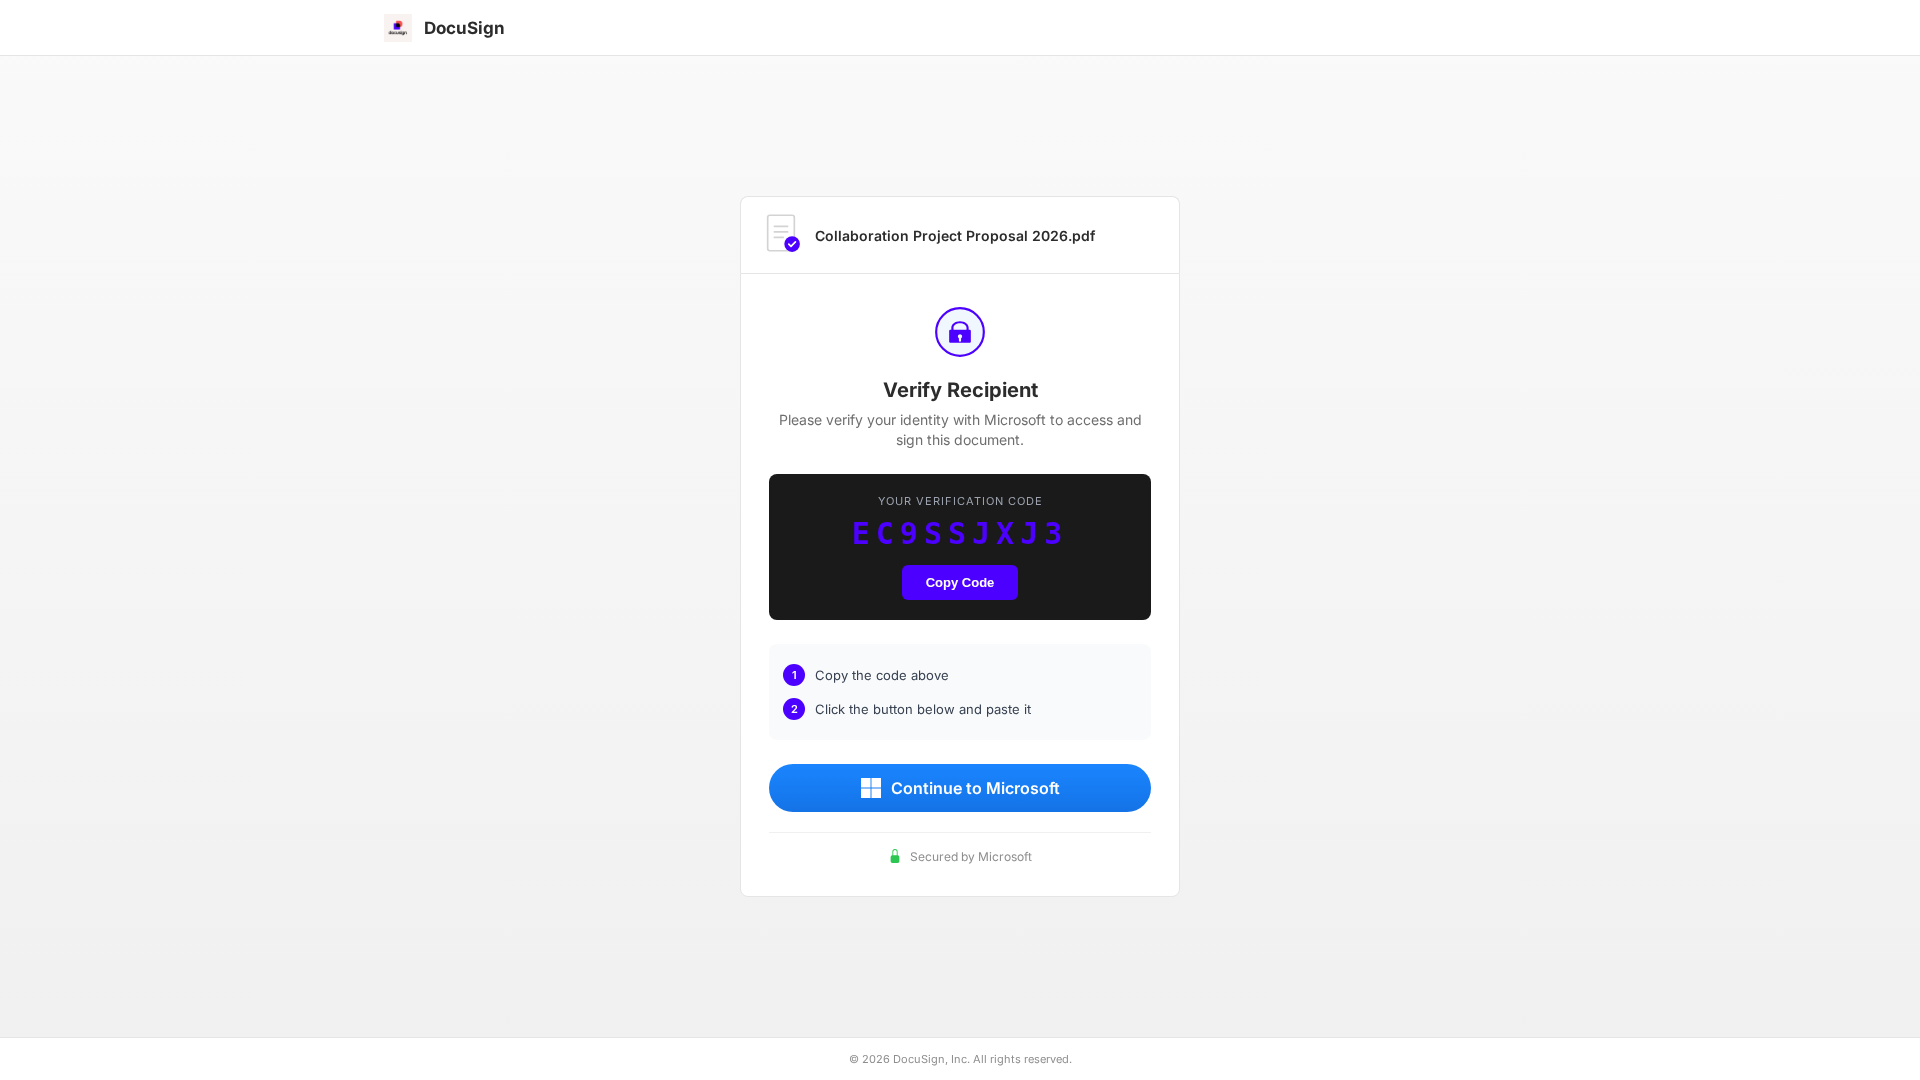The height and width of the screenshot is (1080, 1920).
Task: Click the verify identity description paragraph
Action: [x=960, y=430]
